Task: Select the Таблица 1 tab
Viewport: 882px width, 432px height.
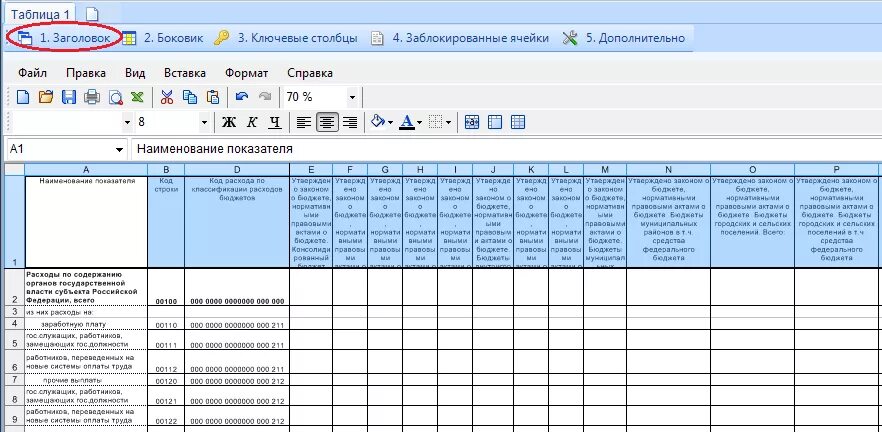Action: tap(40, 14)
